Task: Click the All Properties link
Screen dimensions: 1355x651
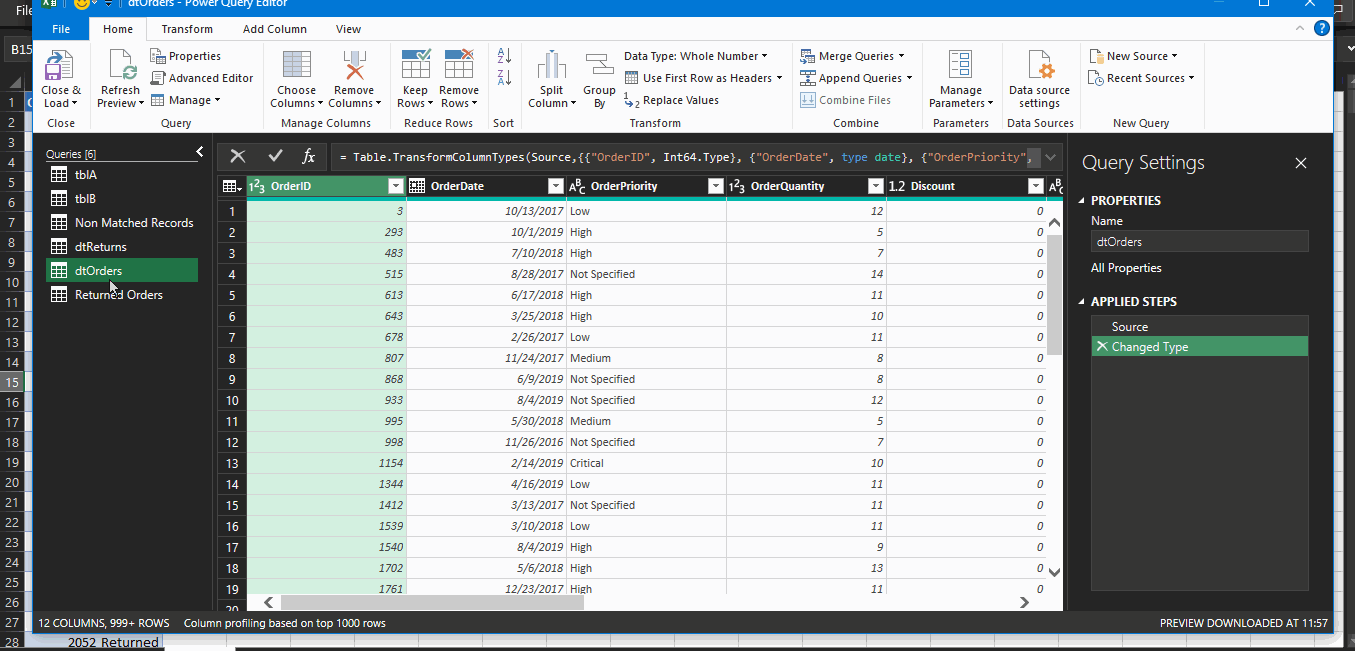Action: (1126, 268)
